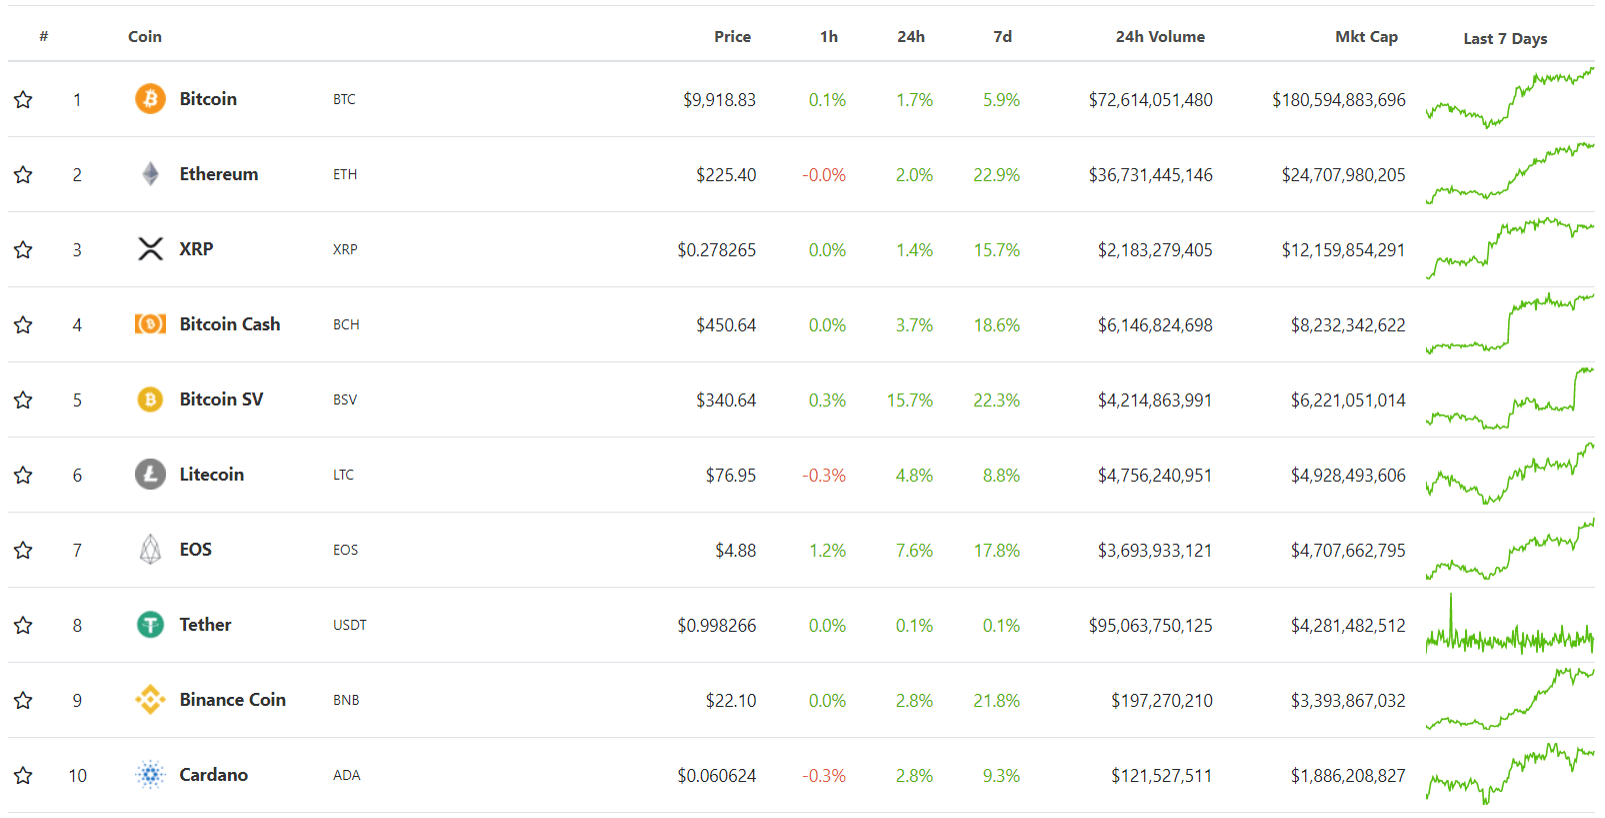Viewport: 1605px width, 818px height.
Task: Click the Bitcoin orange logo icon
Action: (150, 99)
